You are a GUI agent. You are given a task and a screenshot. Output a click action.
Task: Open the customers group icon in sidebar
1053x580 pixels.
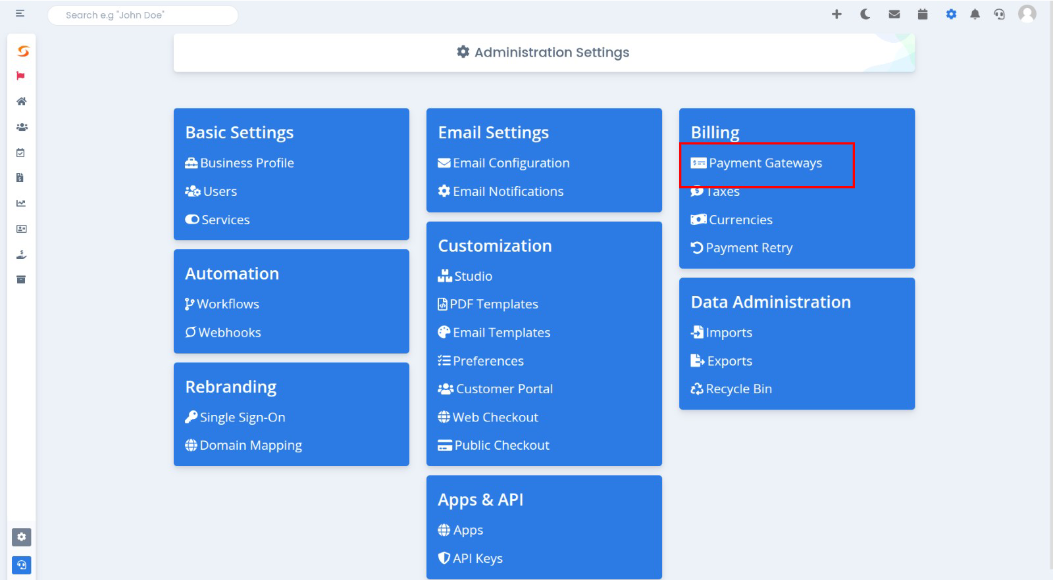[x=21, y=127]
